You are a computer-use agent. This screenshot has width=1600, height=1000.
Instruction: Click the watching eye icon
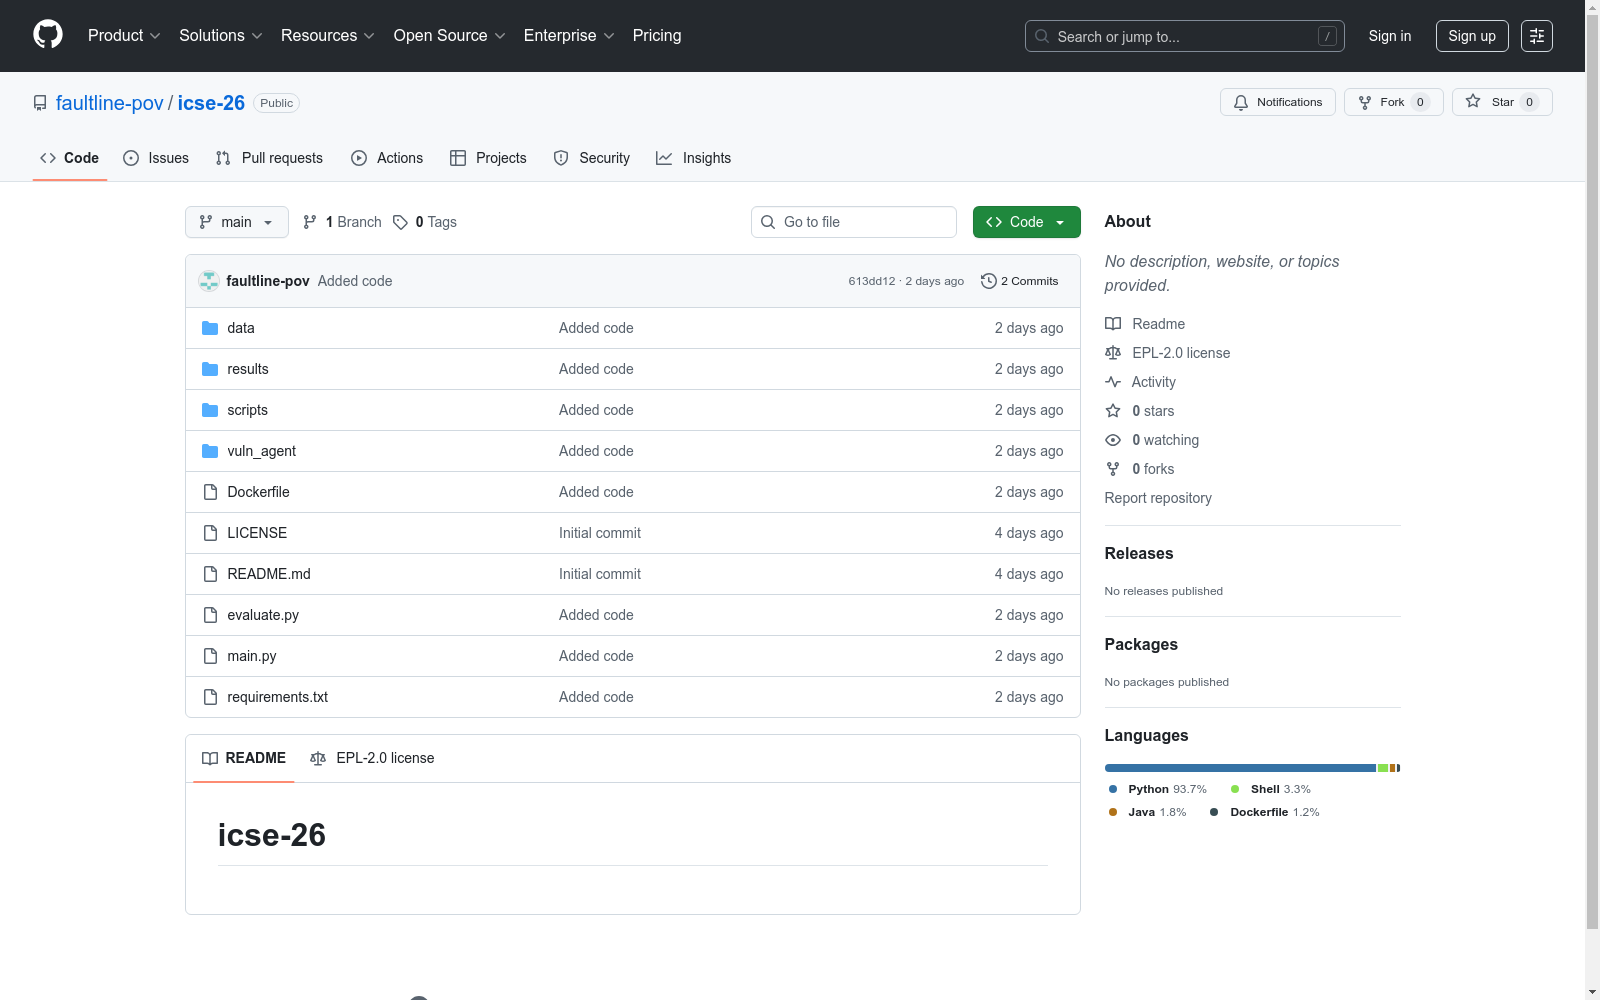pyautogui.click(x=1113, y=440)
